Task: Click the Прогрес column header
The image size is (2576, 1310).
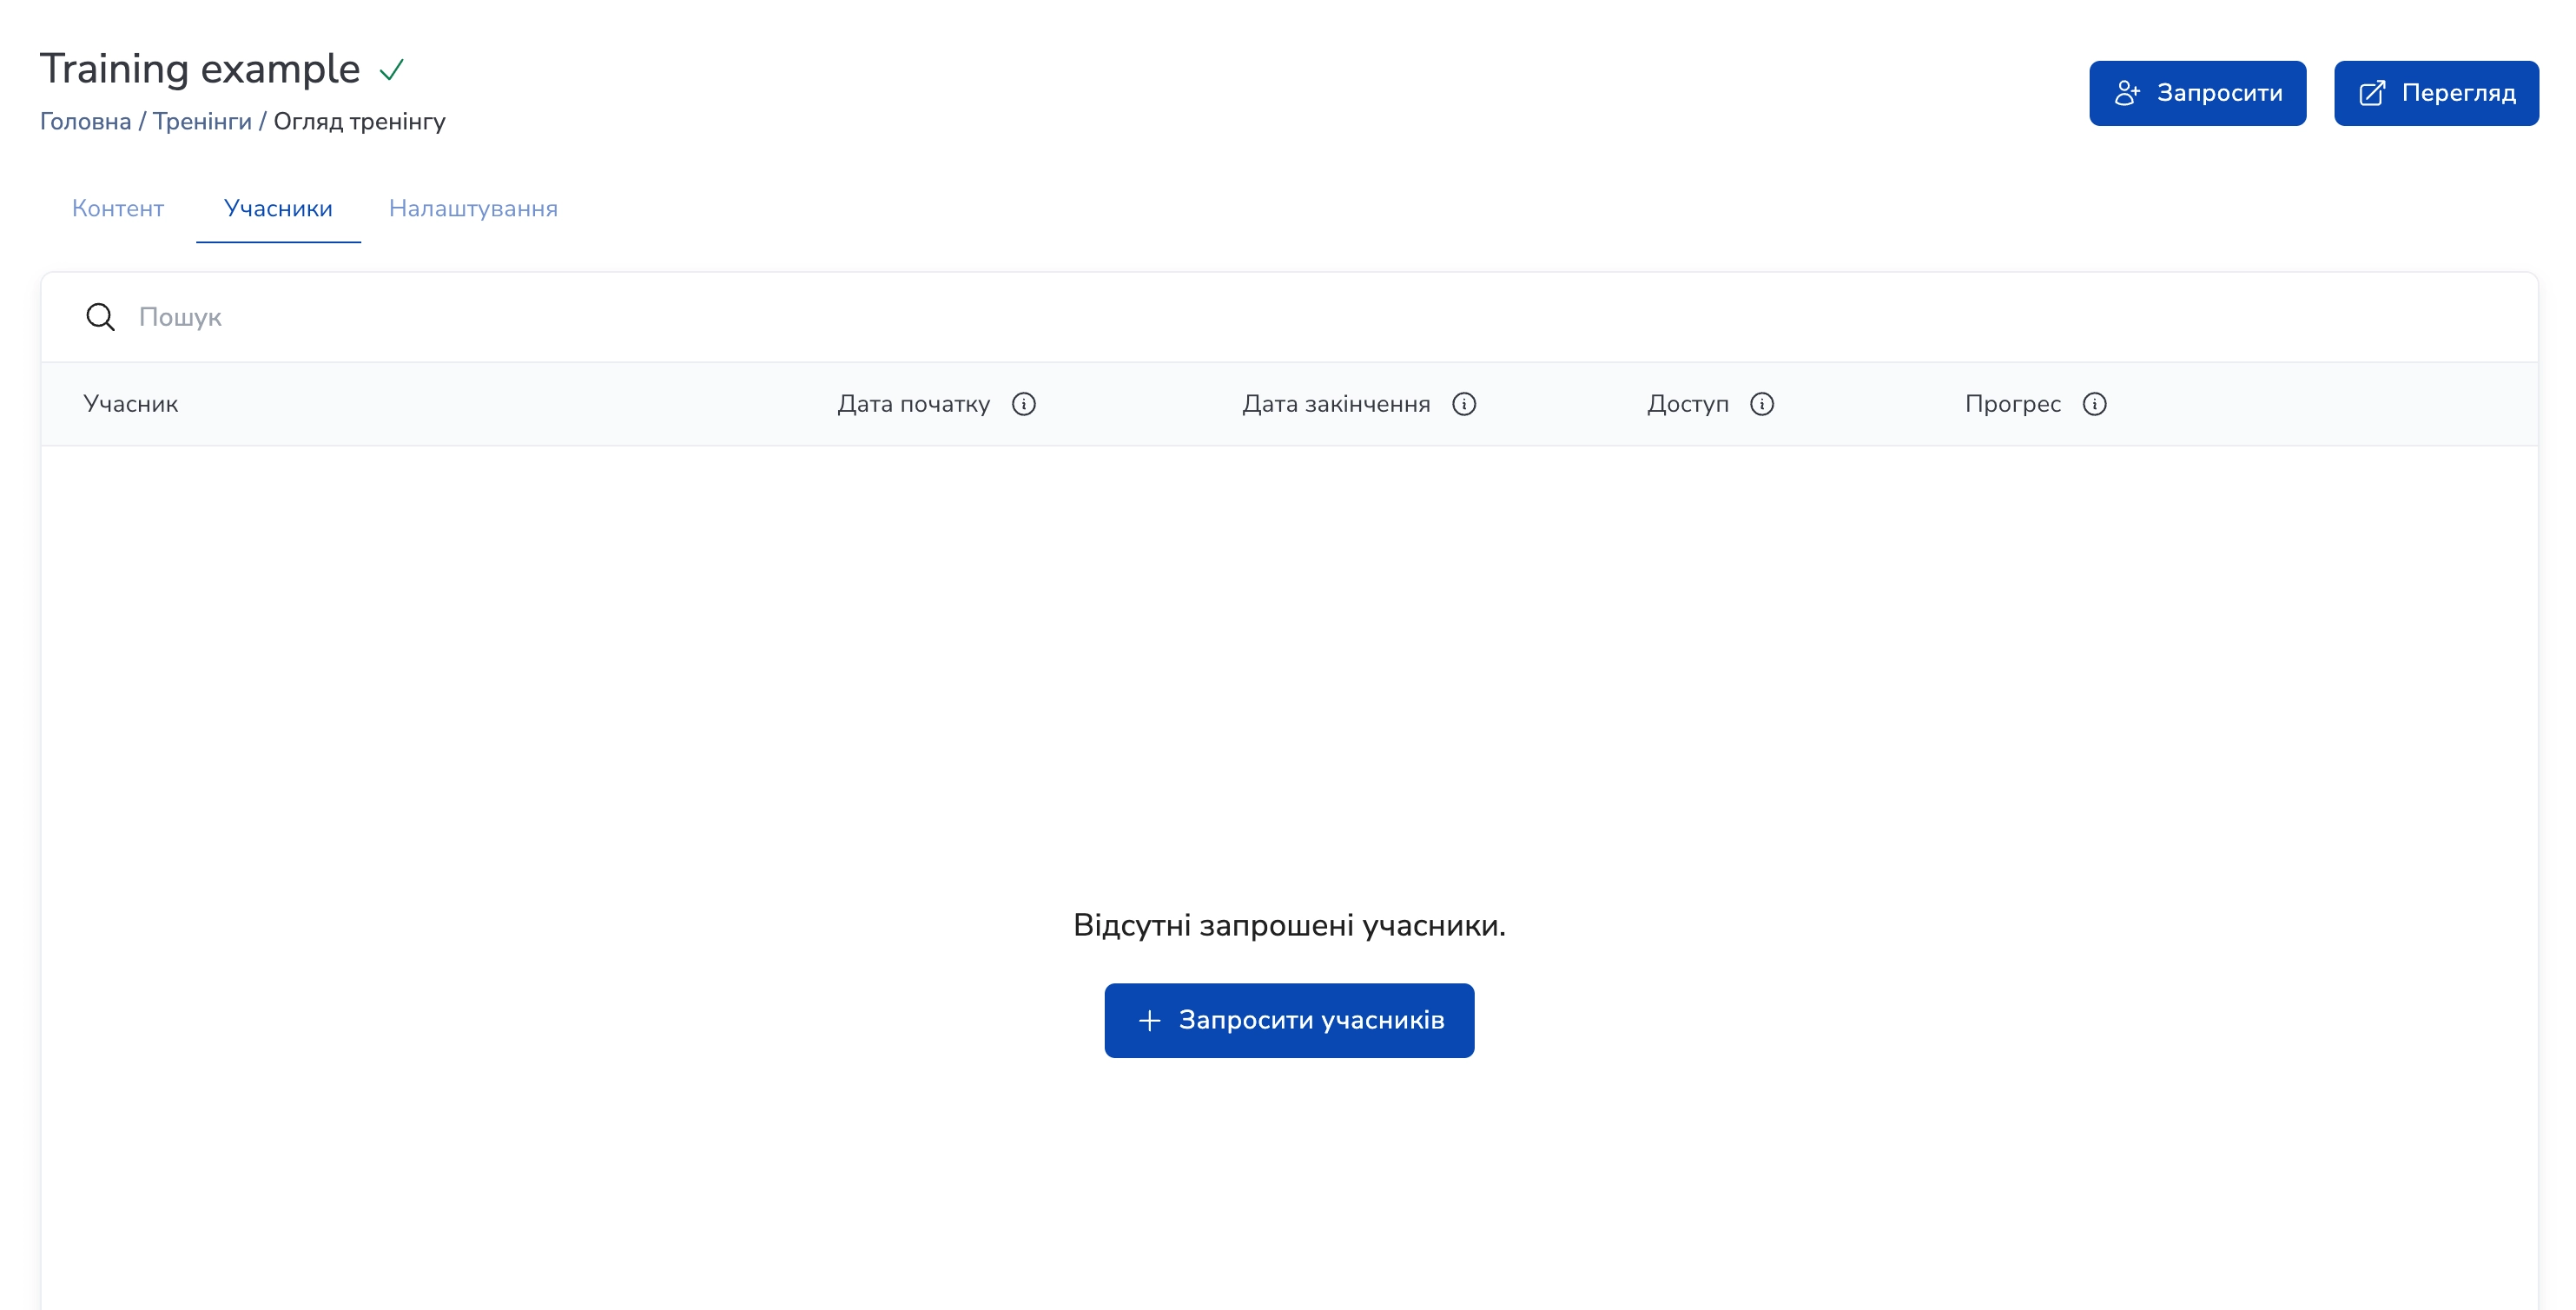Action: tap(2012, 404)
